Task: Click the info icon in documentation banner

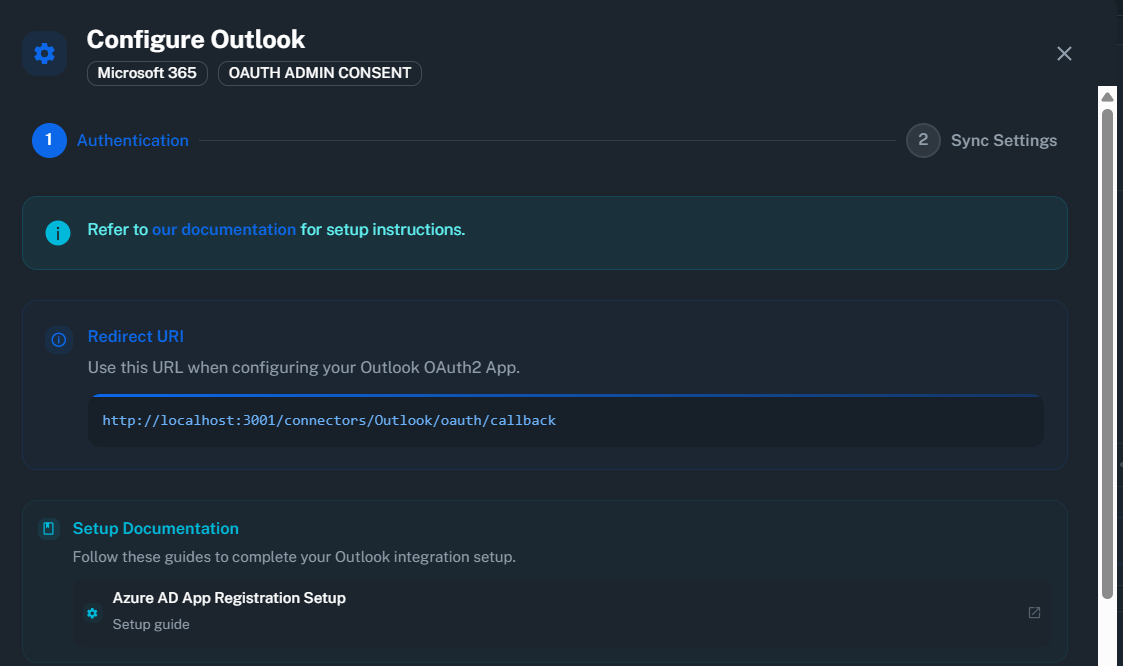Action: pyautogui.click(x=58, y=233)
